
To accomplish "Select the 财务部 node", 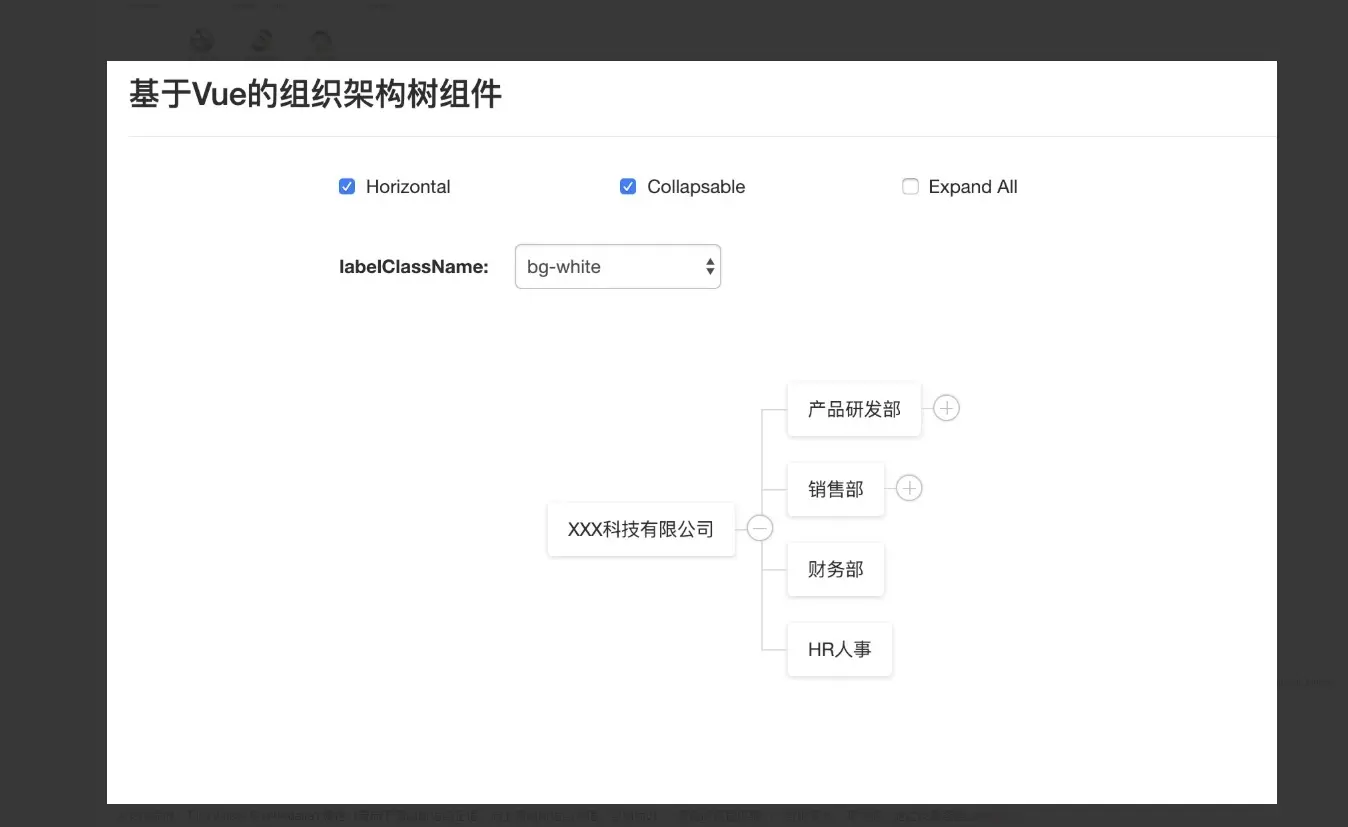I will point(836,569).
